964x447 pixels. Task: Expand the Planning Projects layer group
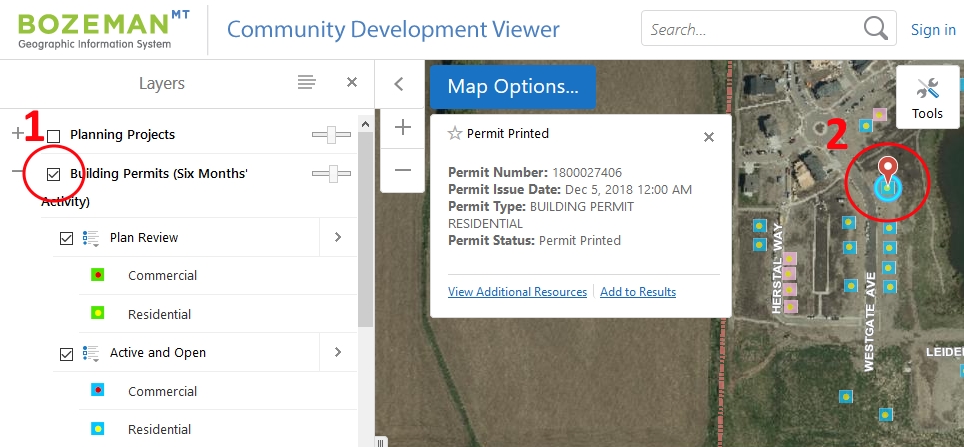pos(17,134)
